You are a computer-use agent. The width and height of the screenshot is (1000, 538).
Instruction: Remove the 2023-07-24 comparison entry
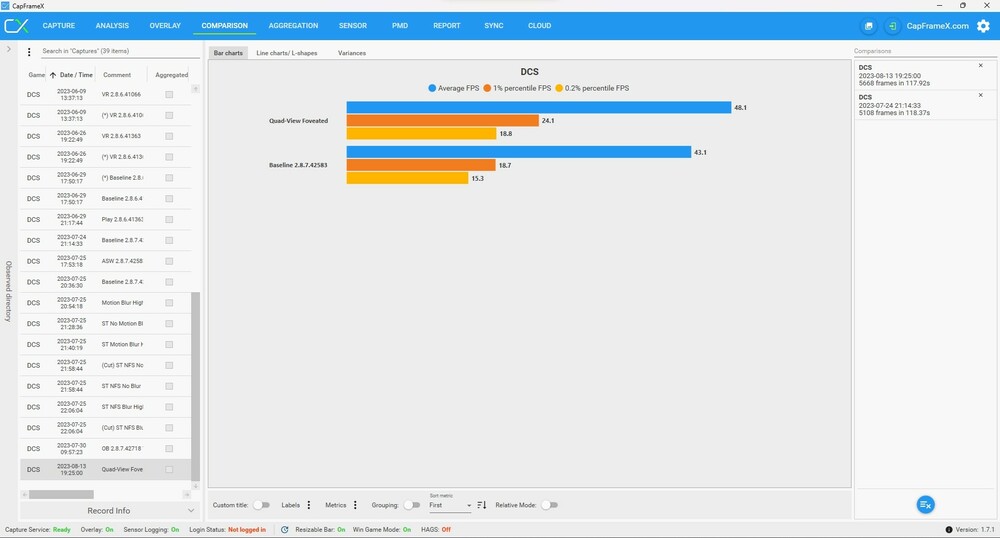pos(981,95)
